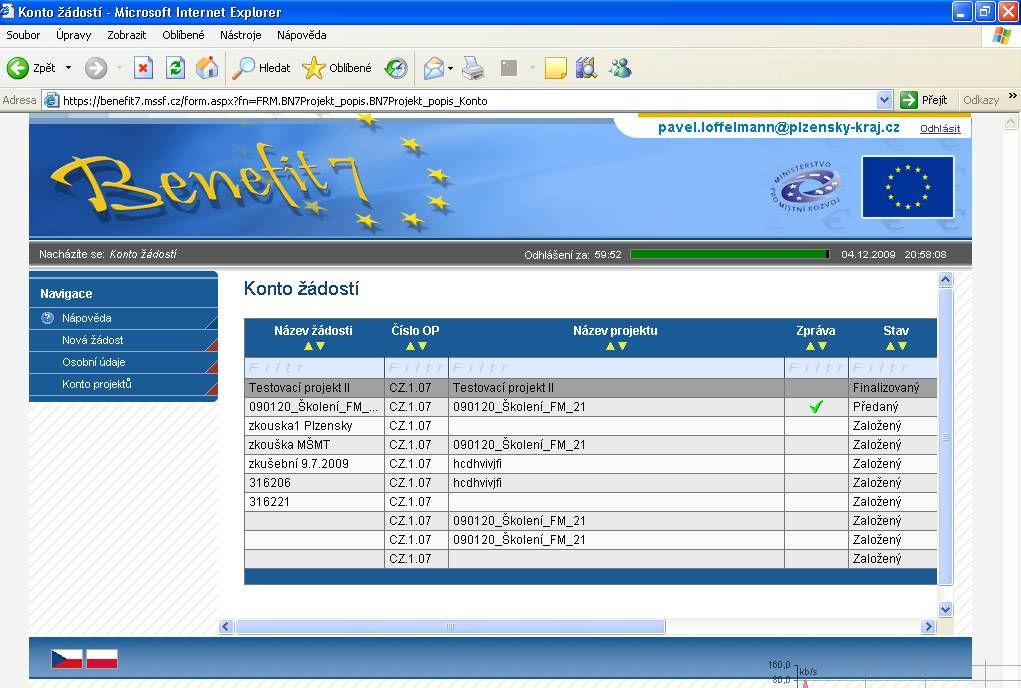Open the Nápověda menu in menu bar
This screenshot has width=1021, height=688.
(301, 35)
